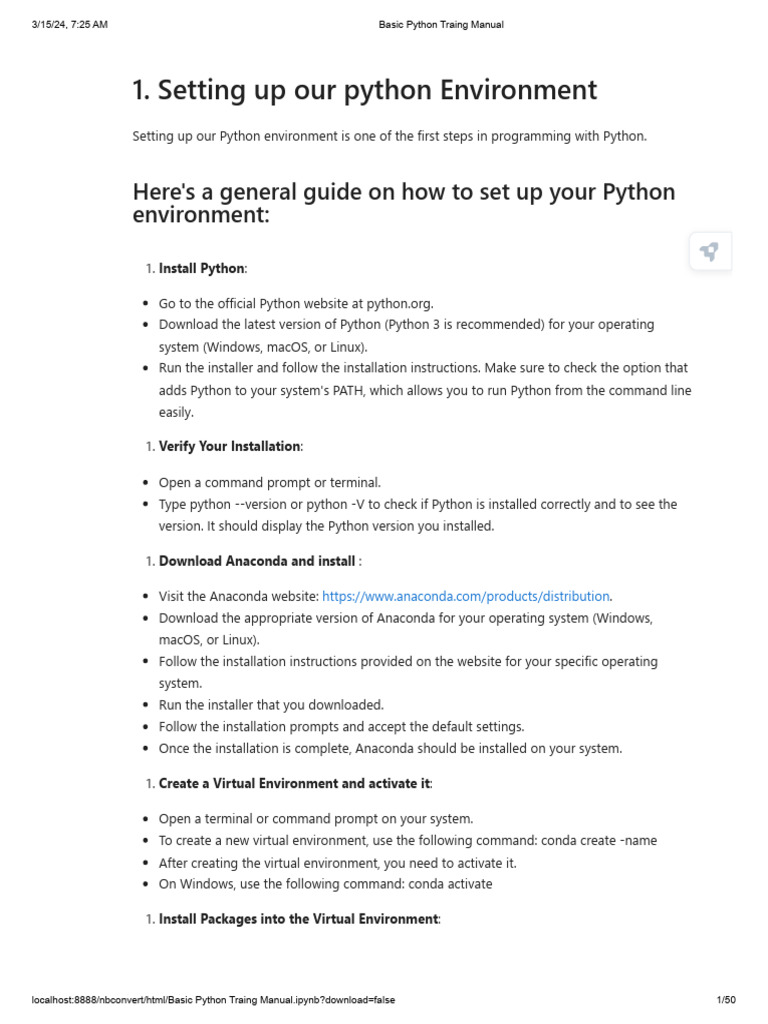The image size is (768, 1024).
Task: Select the "Verify Your Installation" step title
Action: [x=229, y=446]
